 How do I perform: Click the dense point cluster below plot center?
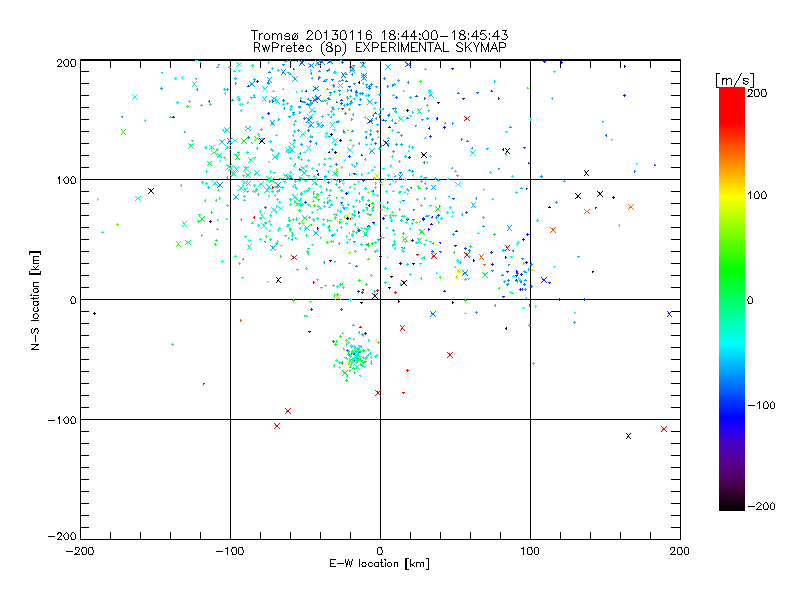355,354
